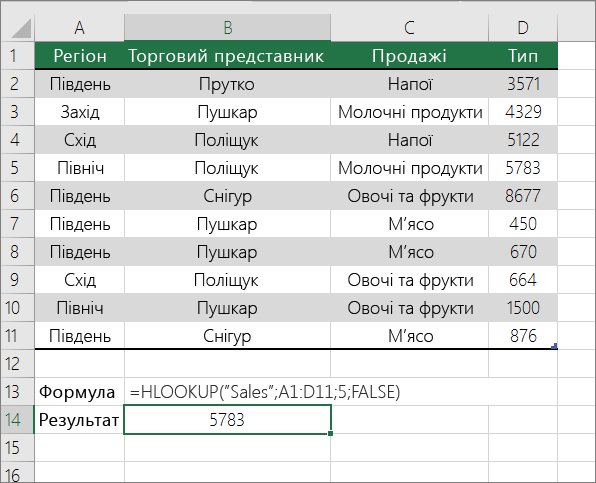The width and height of the screenshot is (596, 483).
Task: Click the table resize handle at D11
Action: coord(555,346)
